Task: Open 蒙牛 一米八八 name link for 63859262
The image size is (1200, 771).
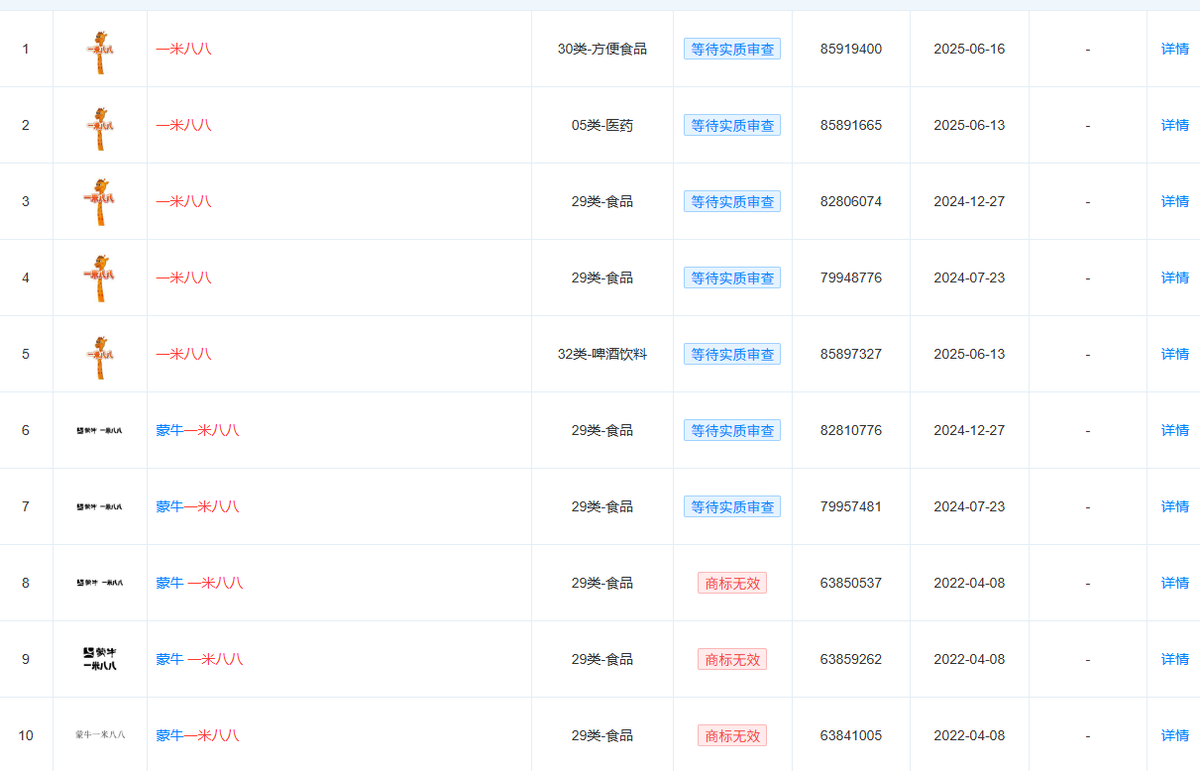Action: click(x=199, y=659)
